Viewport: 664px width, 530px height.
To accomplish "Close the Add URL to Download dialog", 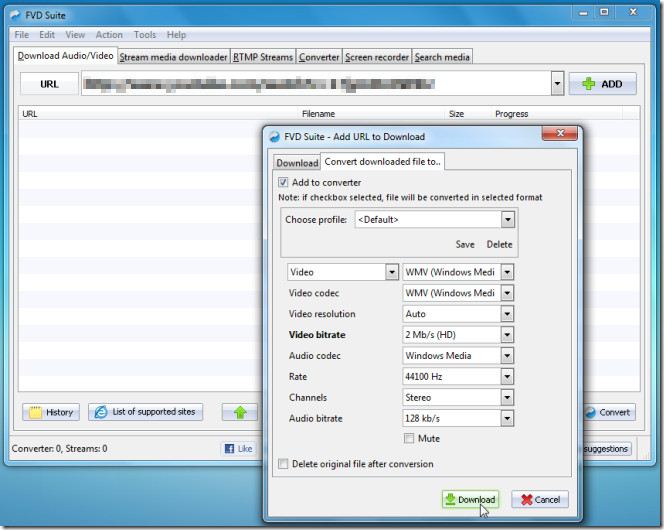I will [x=559, y=133].
